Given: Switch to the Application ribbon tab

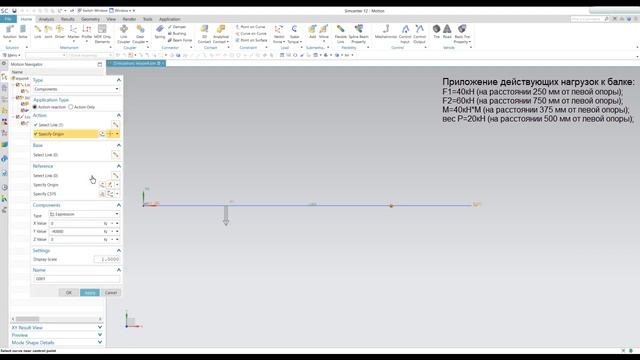Looking at the screenshot, I should [169, 19].
